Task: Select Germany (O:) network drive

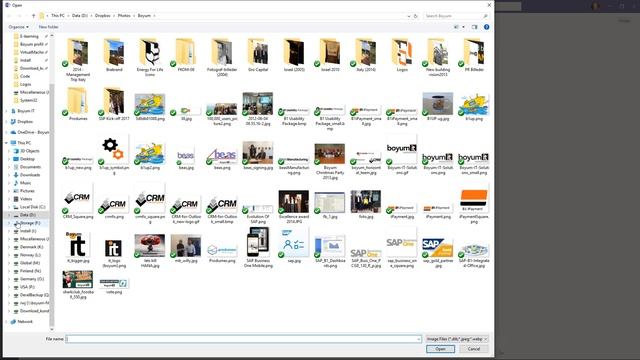Action: (x=32, y=279)
